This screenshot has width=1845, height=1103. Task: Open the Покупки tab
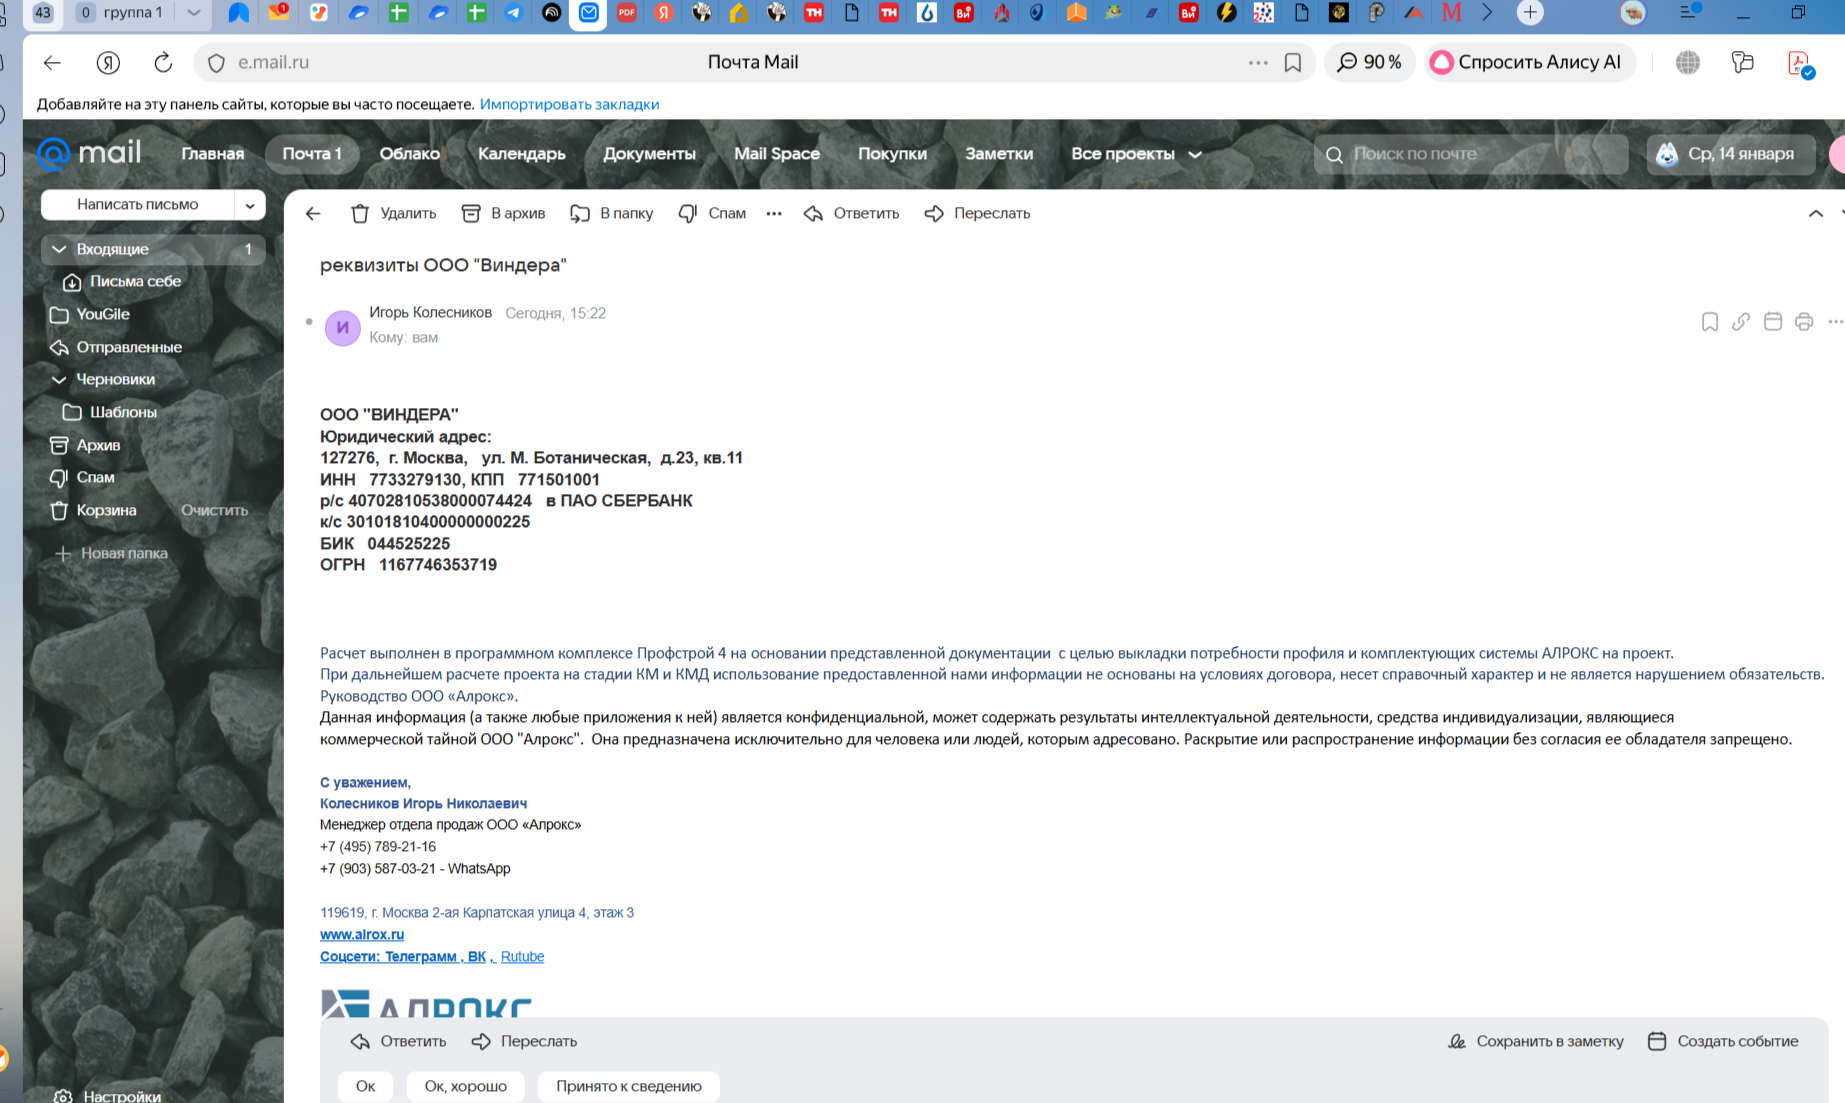[892, 153]
